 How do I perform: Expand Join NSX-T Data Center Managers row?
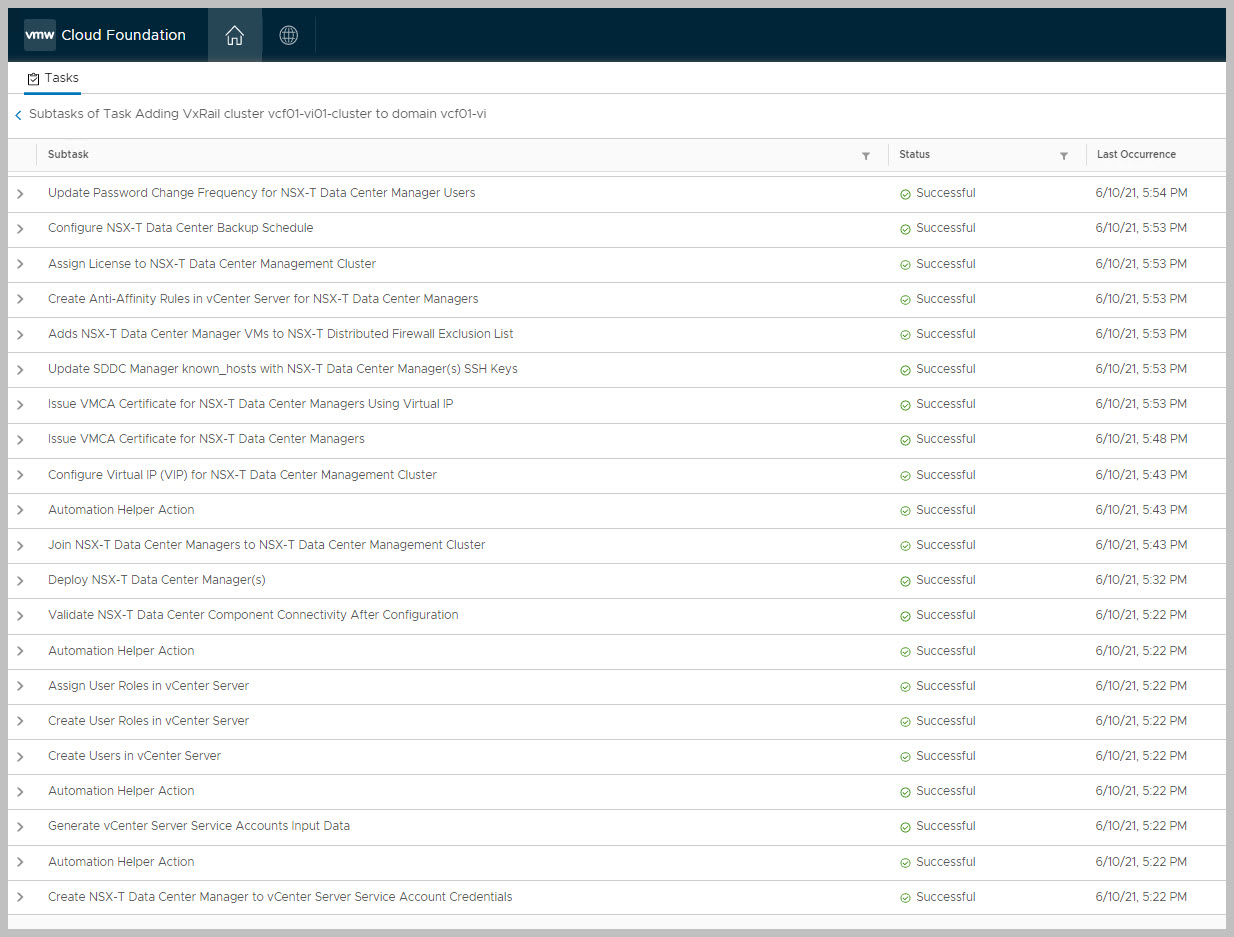coord(20,546)
